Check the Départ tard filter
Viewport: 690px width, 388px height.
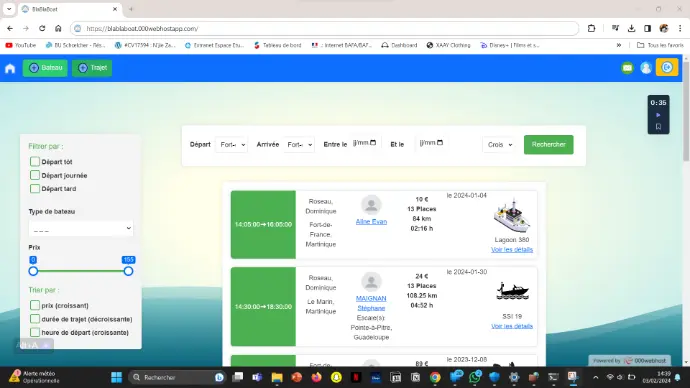tap(35, 188)
